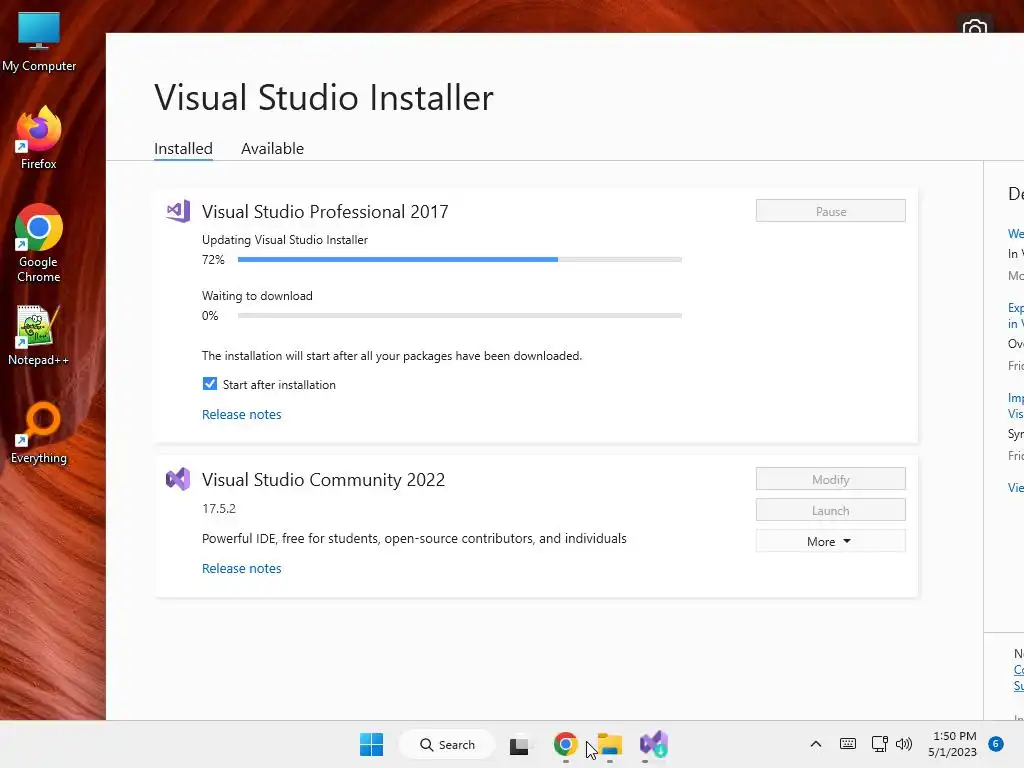Open Release notes for Community 2022
The image size is (1024, 768).
242,569
